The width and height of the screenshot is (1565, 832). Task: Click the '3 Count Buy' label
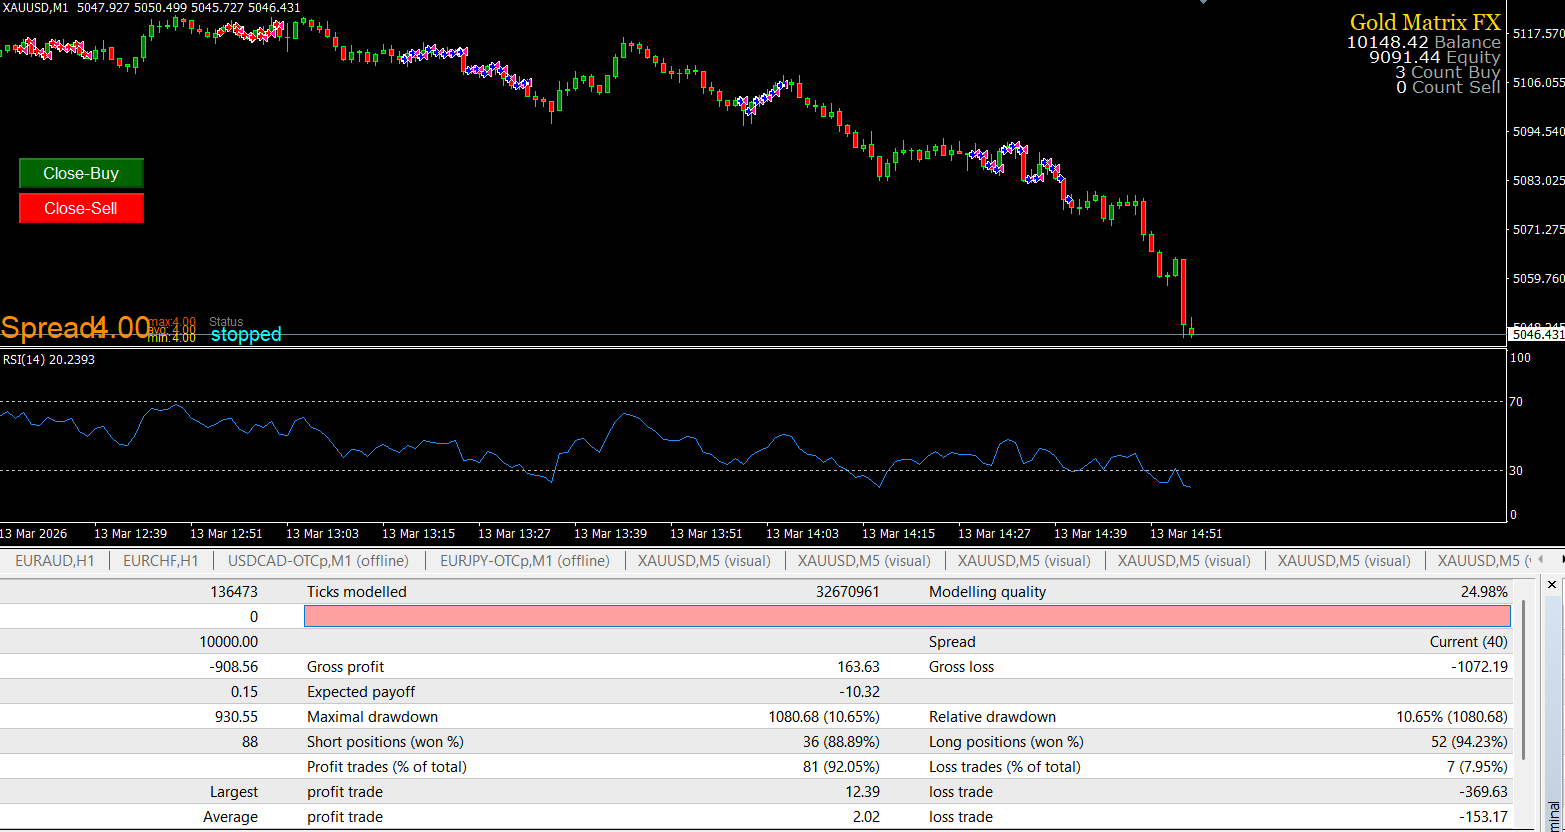point(1448,72)
